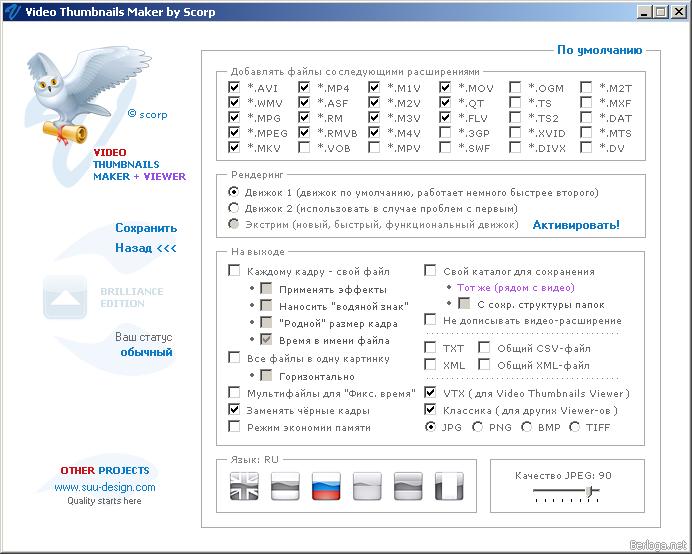
Task: Uncheck the *.MP4 extension checkbox
Action: point(304,87)
